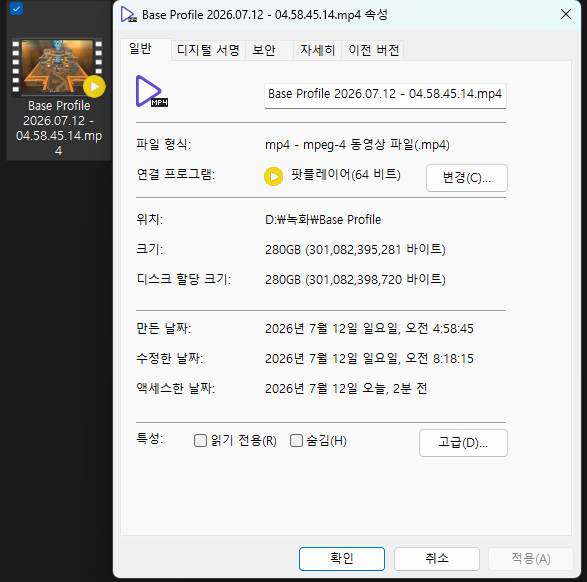Viewport: 587px width, 582px height.
Task: Cancel with the 취소 button
Action: click(437, 559)
